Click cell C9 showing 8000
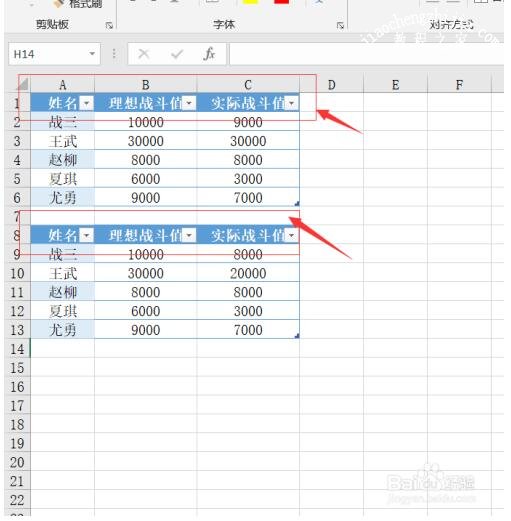This screenshot has height=521, width=511. click(248, 254)
